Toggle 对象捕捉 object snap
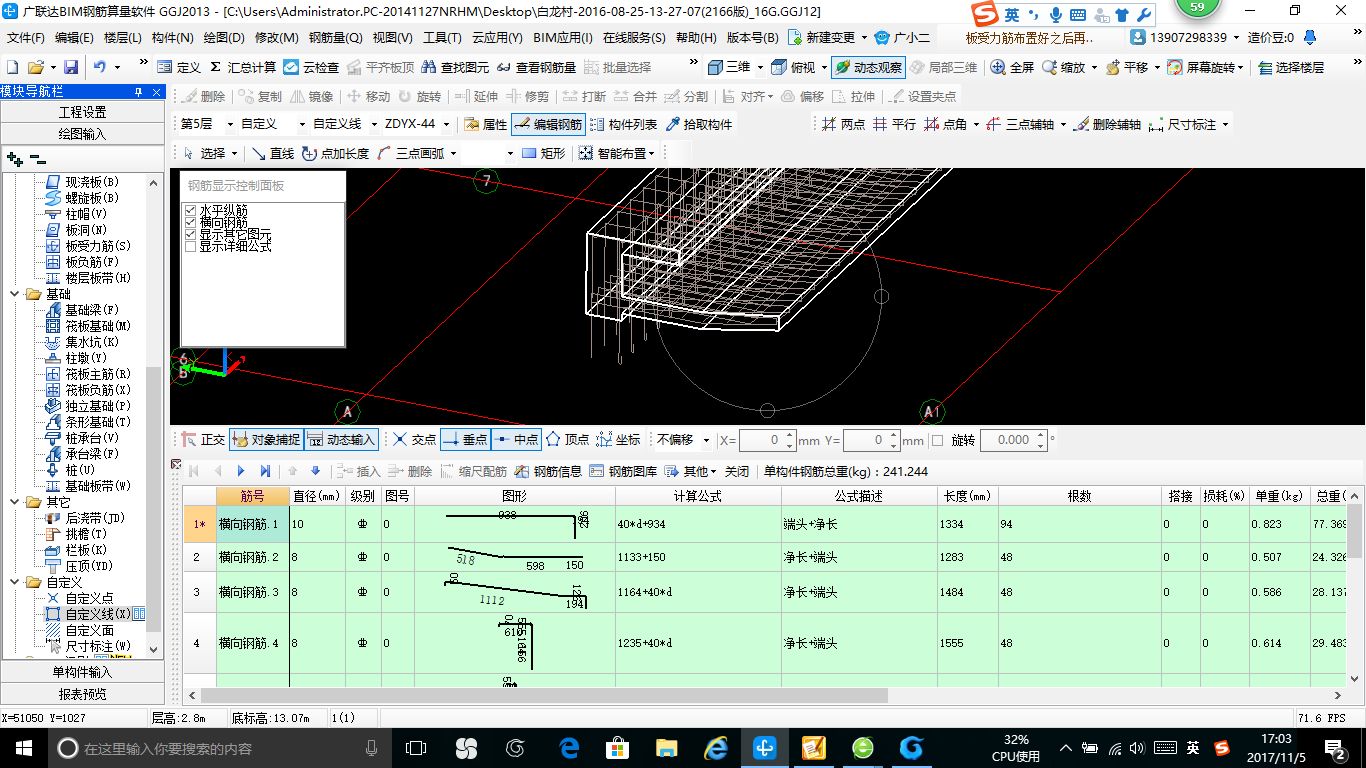Viewport: 1366px width, 768px height. pyautogui.click(x=266, y=440)
